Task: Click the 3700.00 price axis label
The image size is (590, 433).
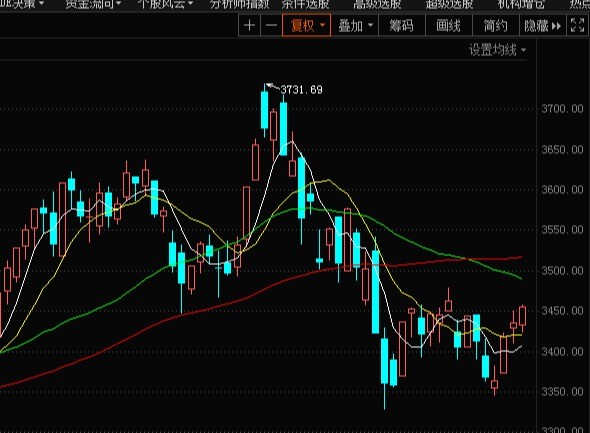Action: pos(562,109)
